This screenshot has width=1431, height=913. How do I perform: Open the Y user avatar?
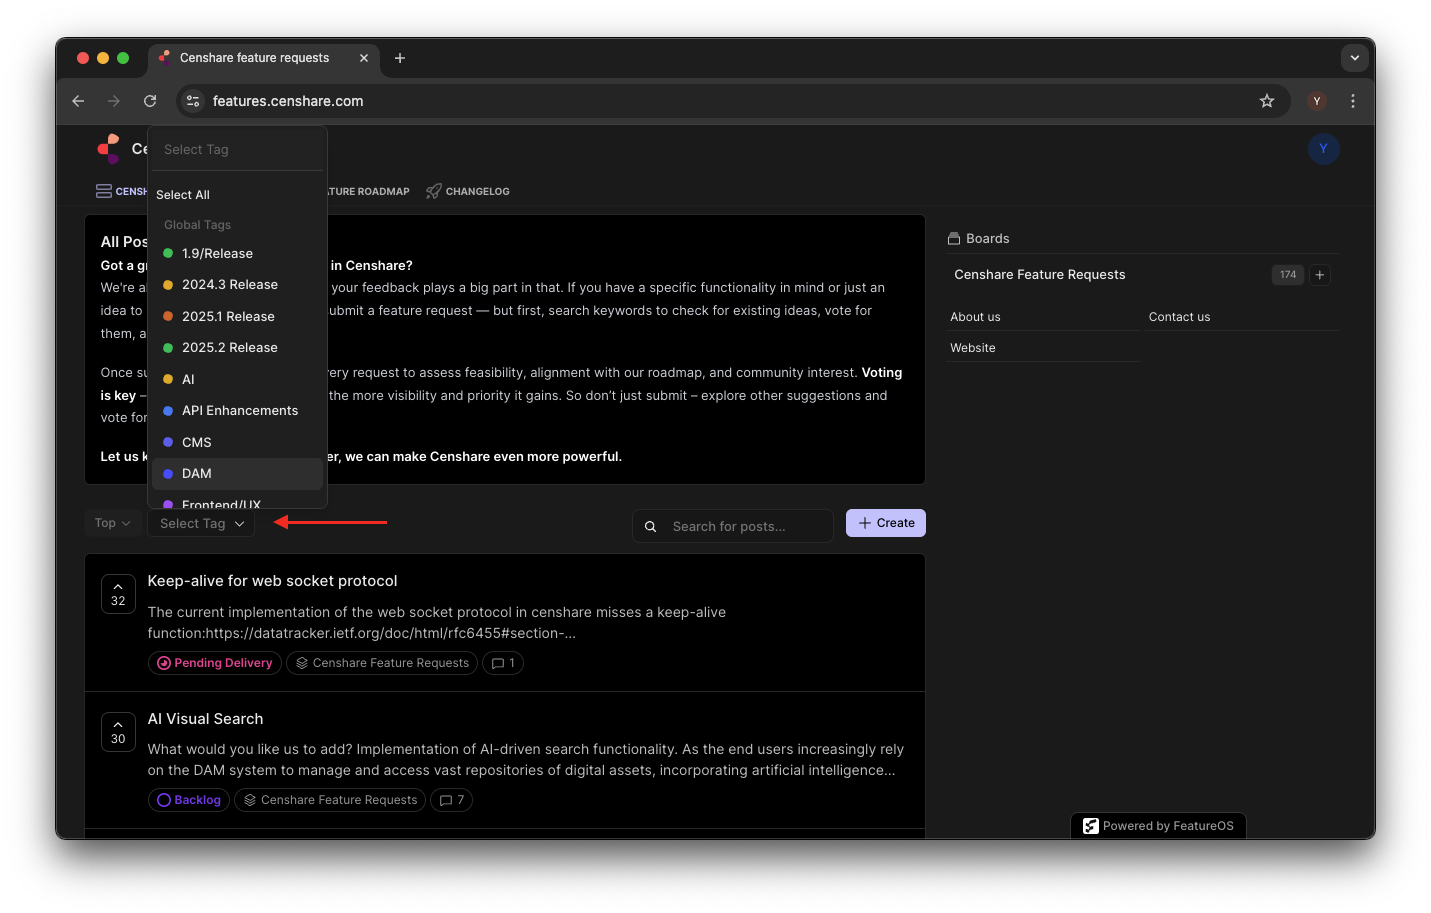(x=1323, y=148)
